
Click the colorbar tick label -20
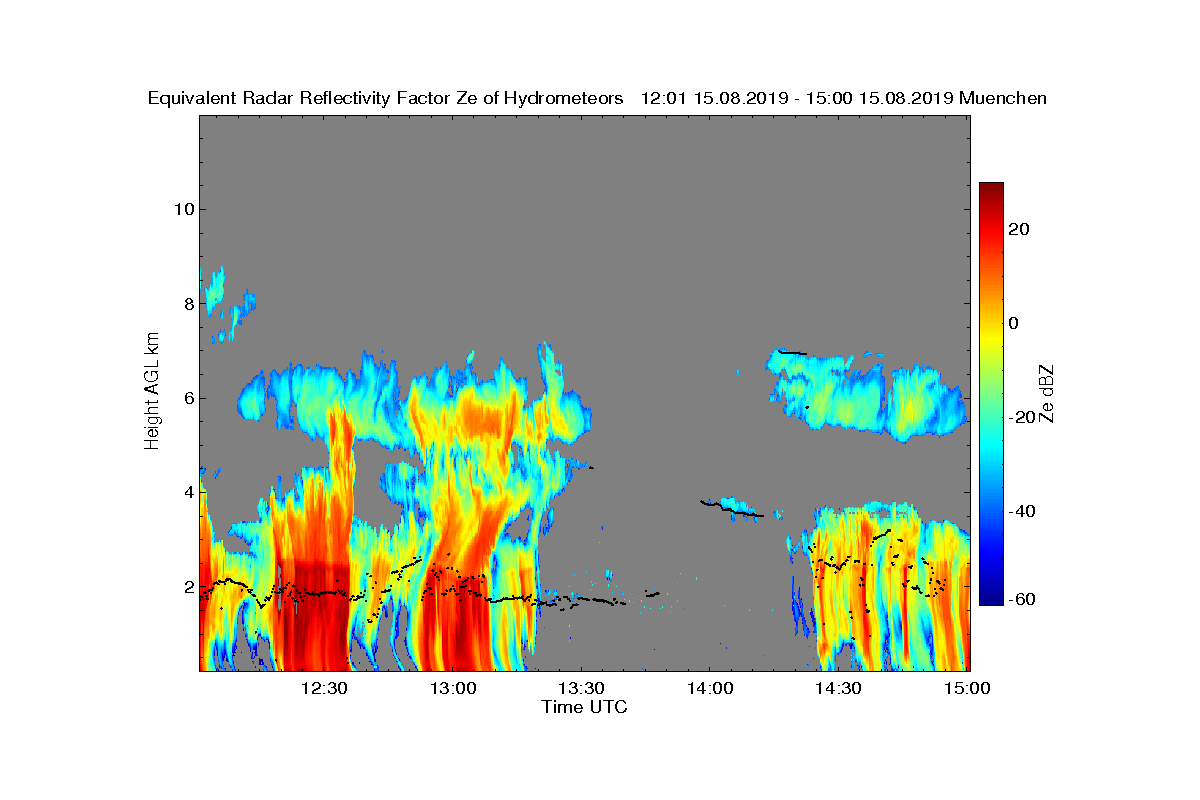click(1020, 418)
